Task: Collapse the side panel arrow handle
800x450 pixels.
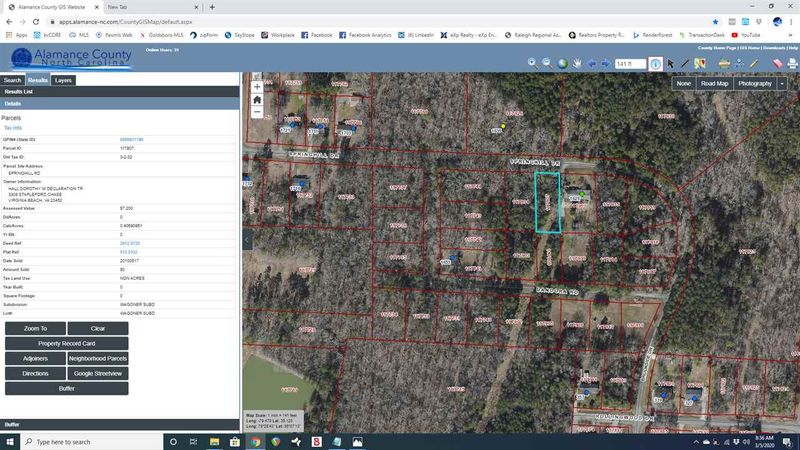Action: (247, 240)
